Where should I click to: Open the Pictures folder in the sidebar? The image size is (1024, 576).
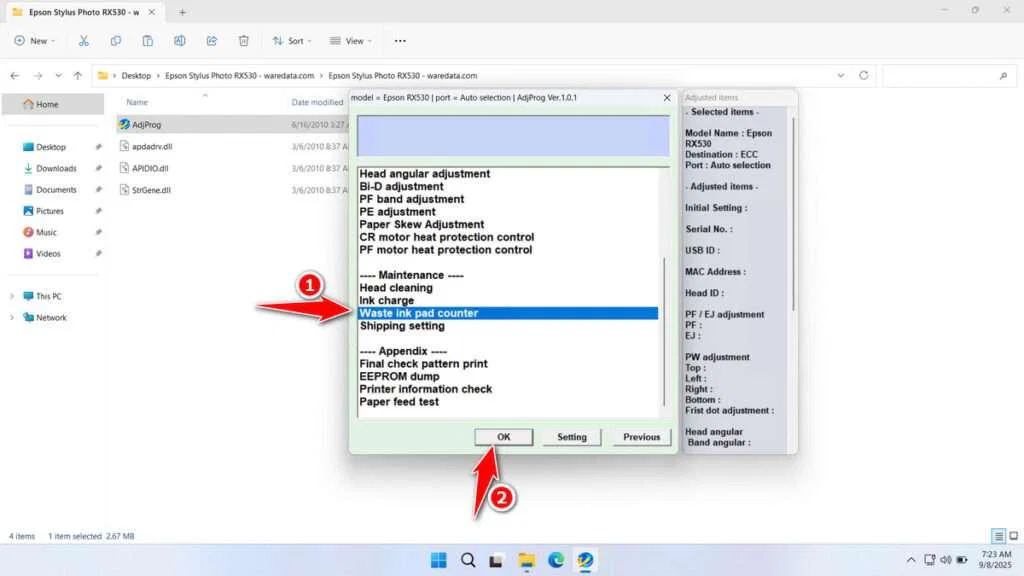[x=49, y=211]
